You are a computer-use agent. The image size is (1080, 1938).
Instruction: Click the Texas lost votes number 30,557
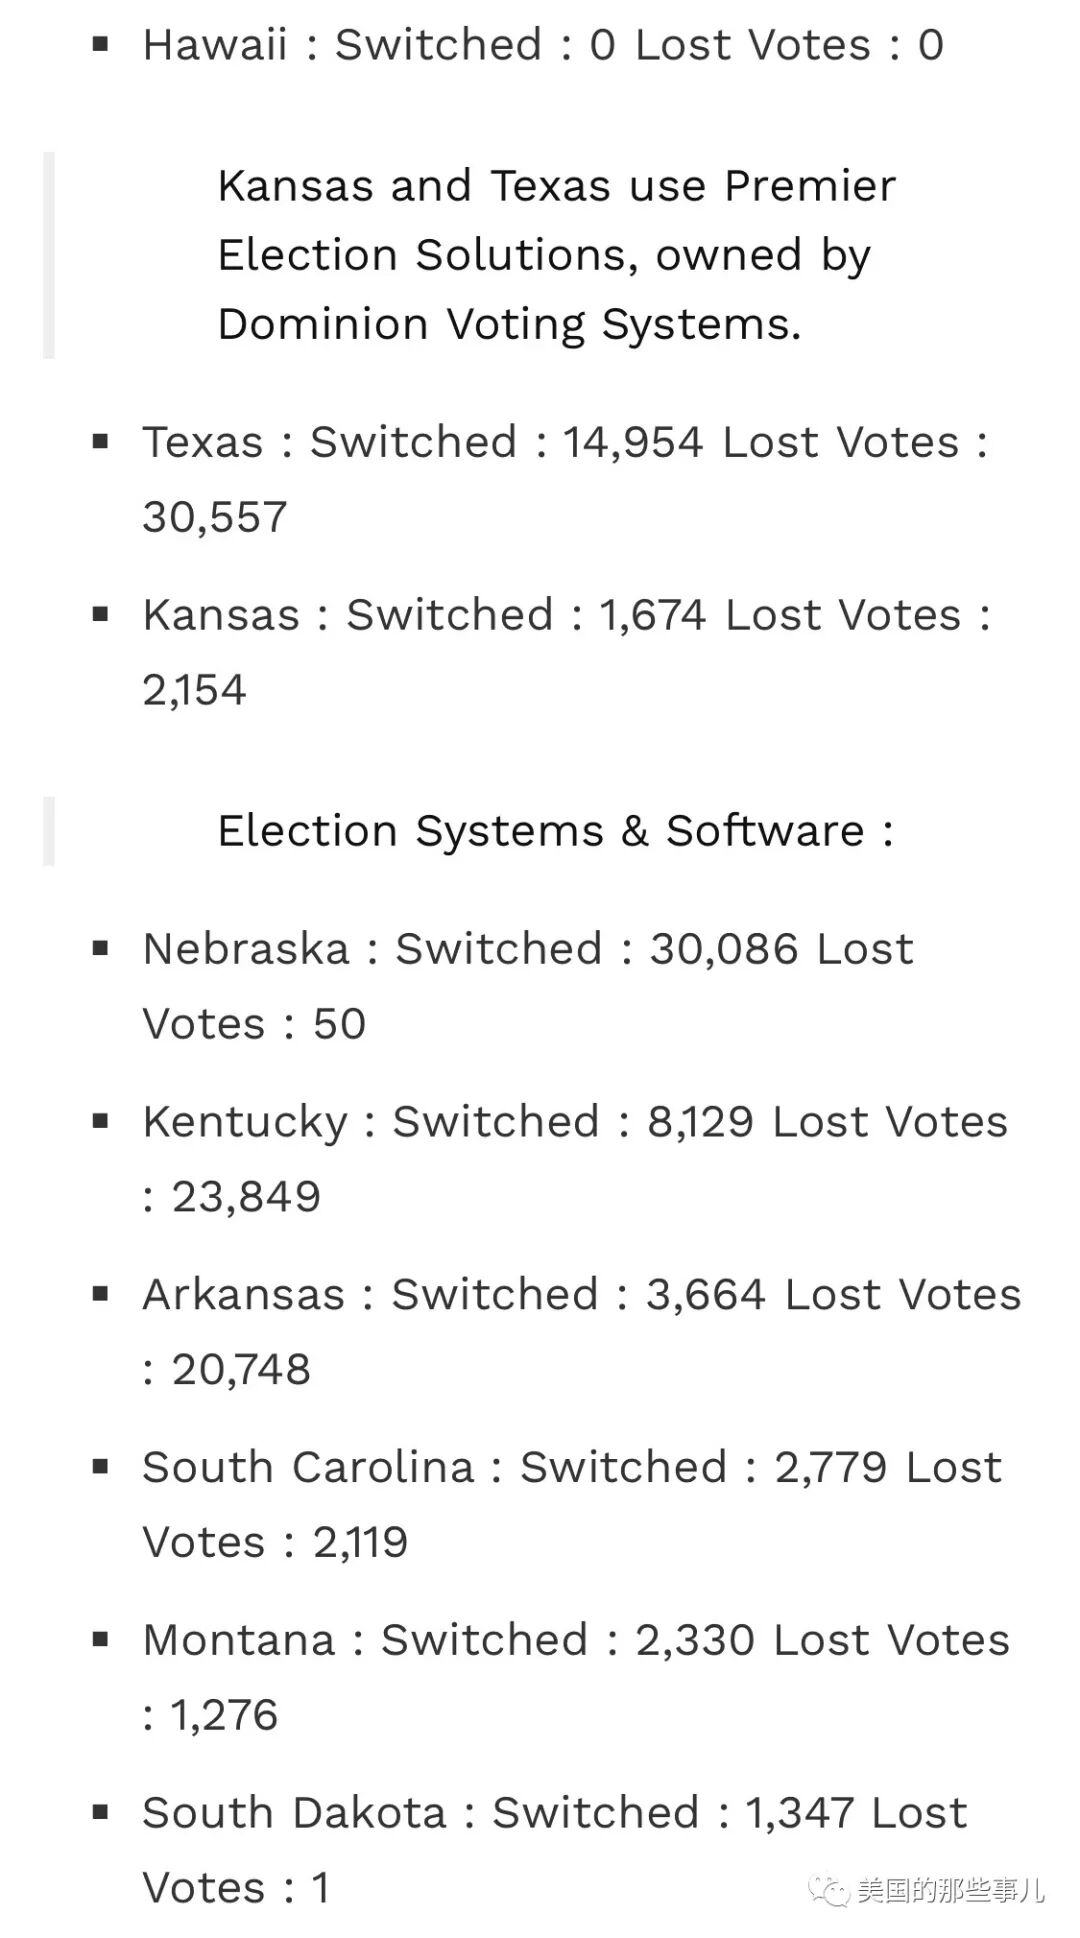215,517
